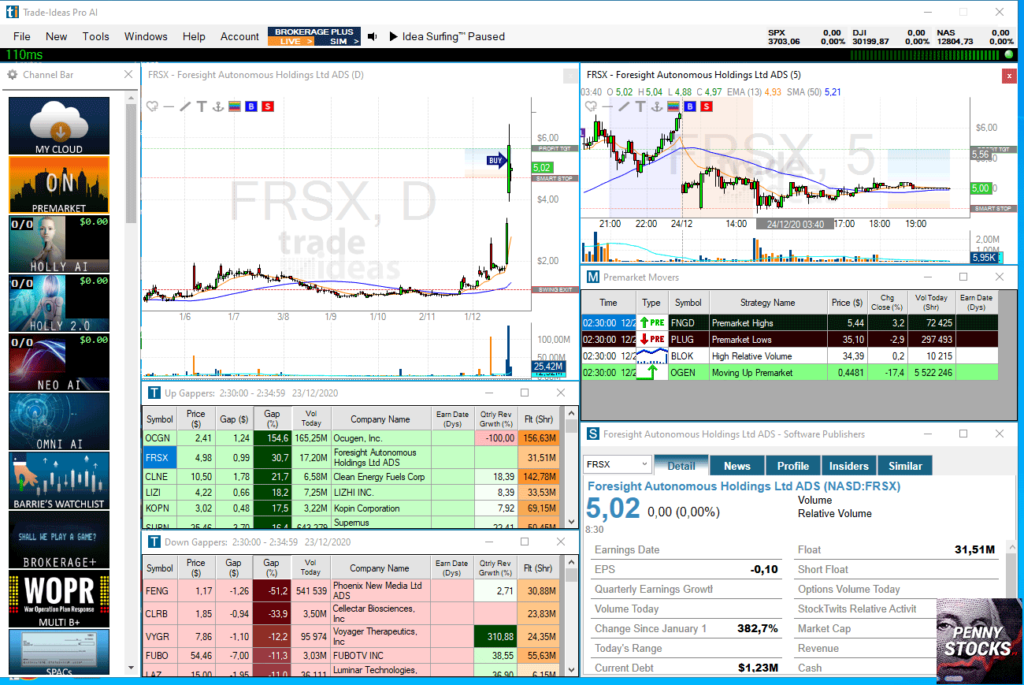Screen dimensions: 1024x685
Task: Select text tool in daily chart
Action: pyautogui.click(x=201, y=106)
